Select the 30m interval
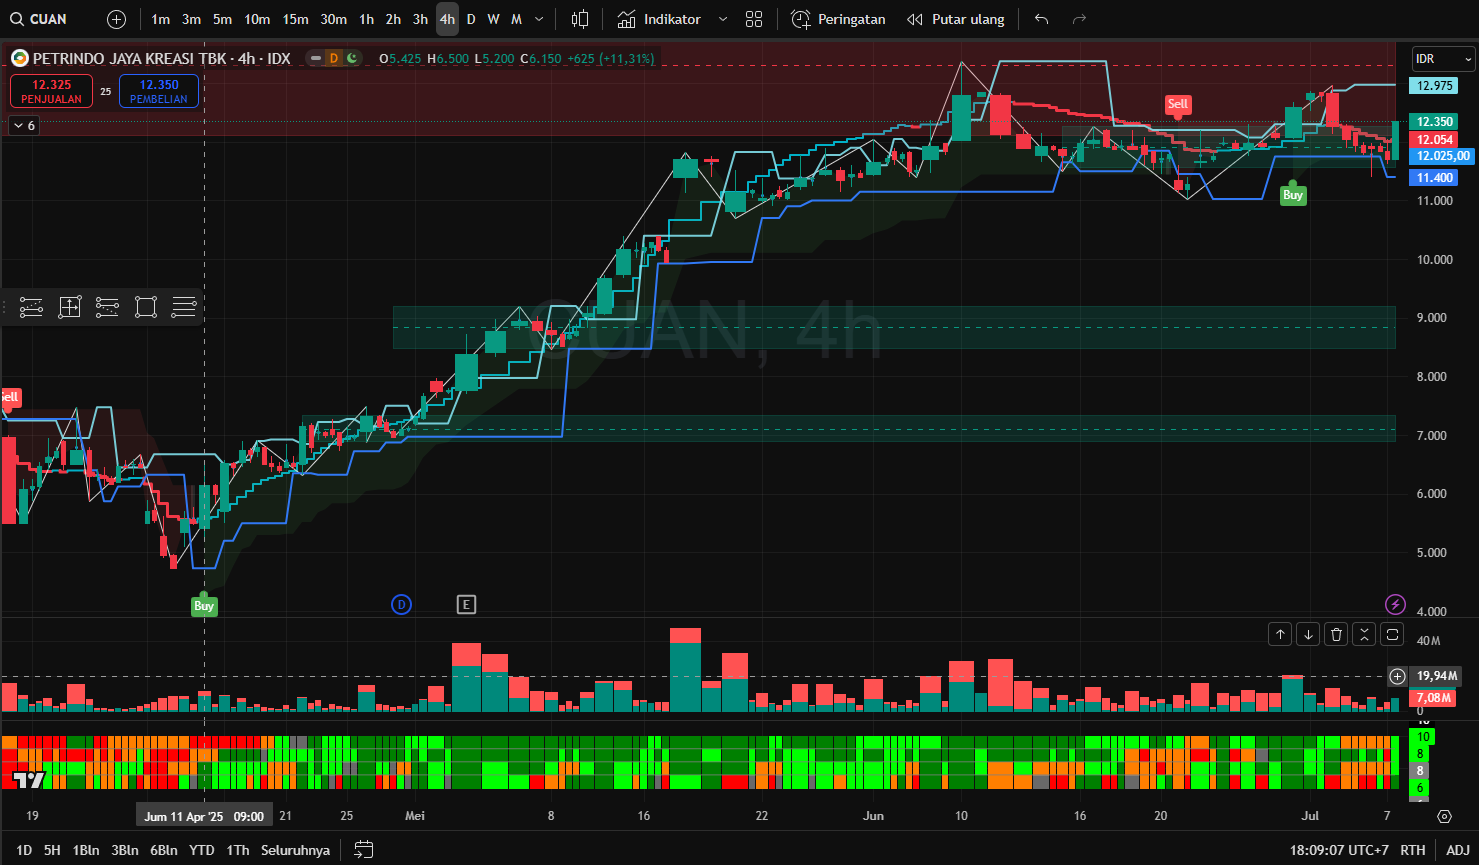This screenshot has height=865, width=1479. coord(334,19)
